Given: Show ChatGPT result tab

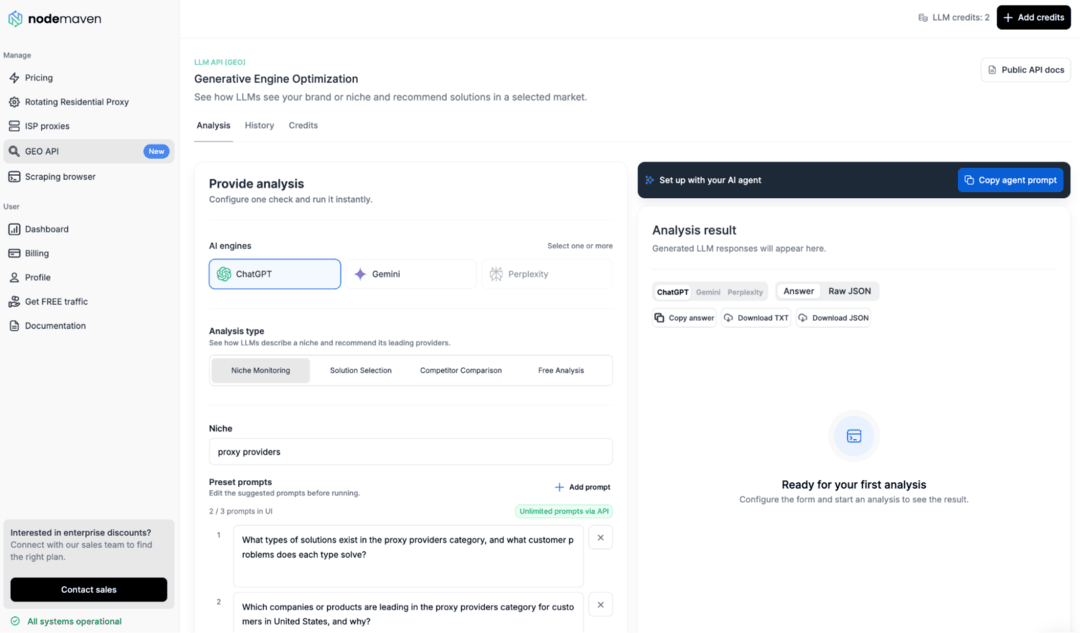Looking at the screenshot, I should coord(672,292).
